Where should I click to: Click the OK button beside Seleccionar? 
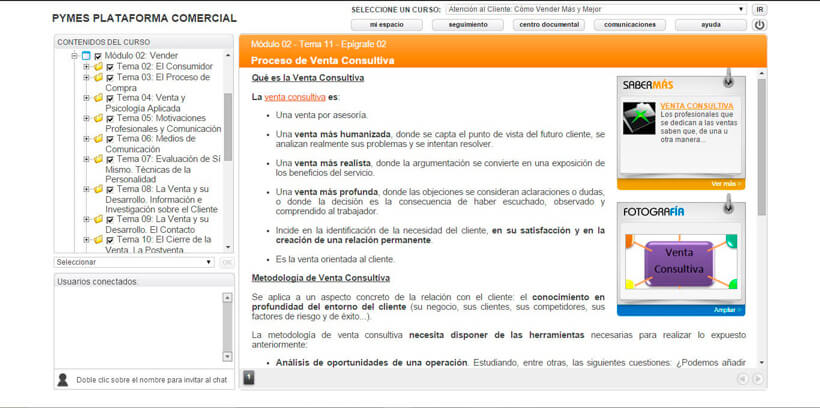227,263
